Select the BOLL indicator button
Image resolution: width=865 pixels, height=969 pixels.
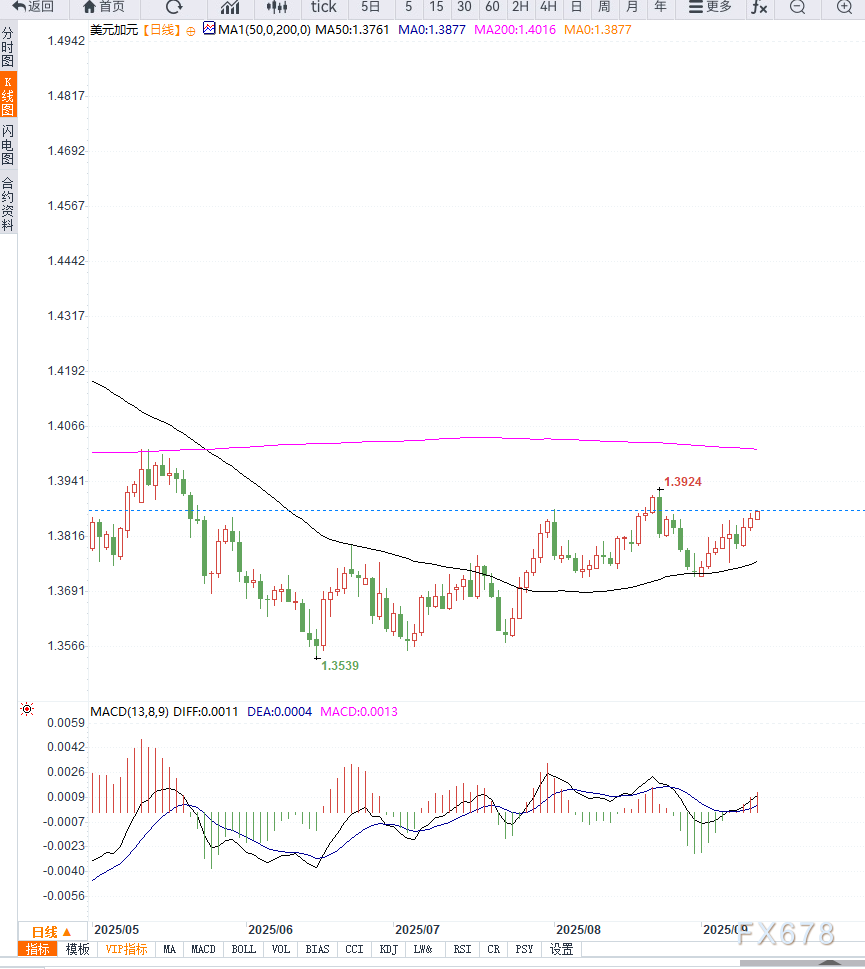pos(243,949)
